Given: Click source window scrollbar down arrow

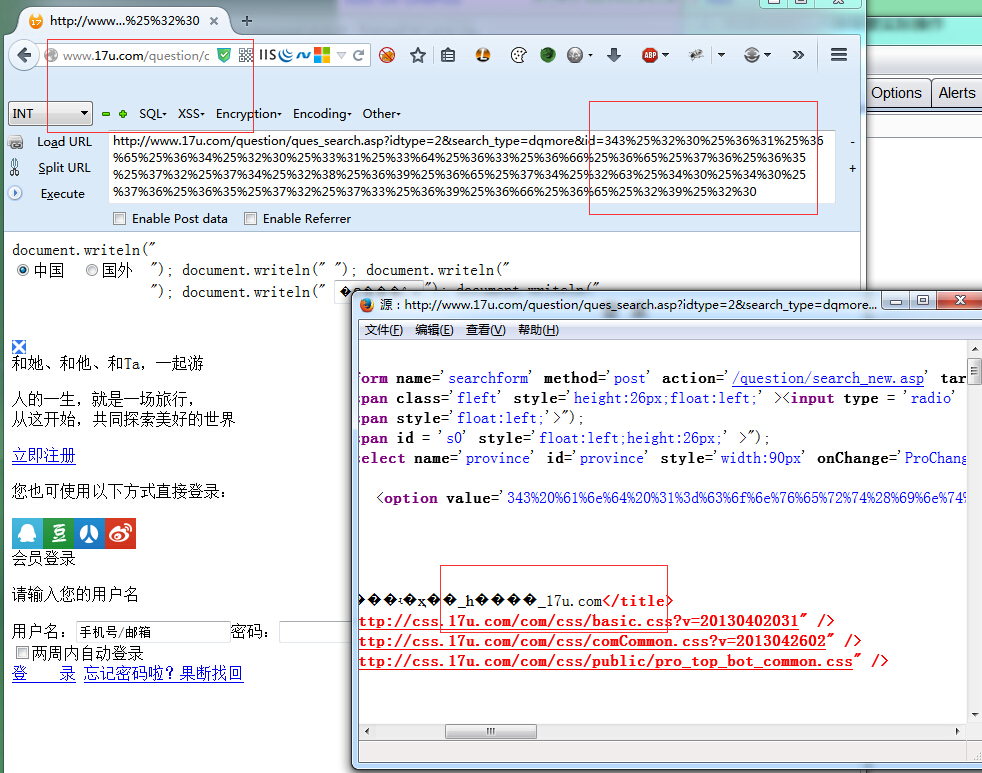Looking at the screenshot, I should [974, 715].
